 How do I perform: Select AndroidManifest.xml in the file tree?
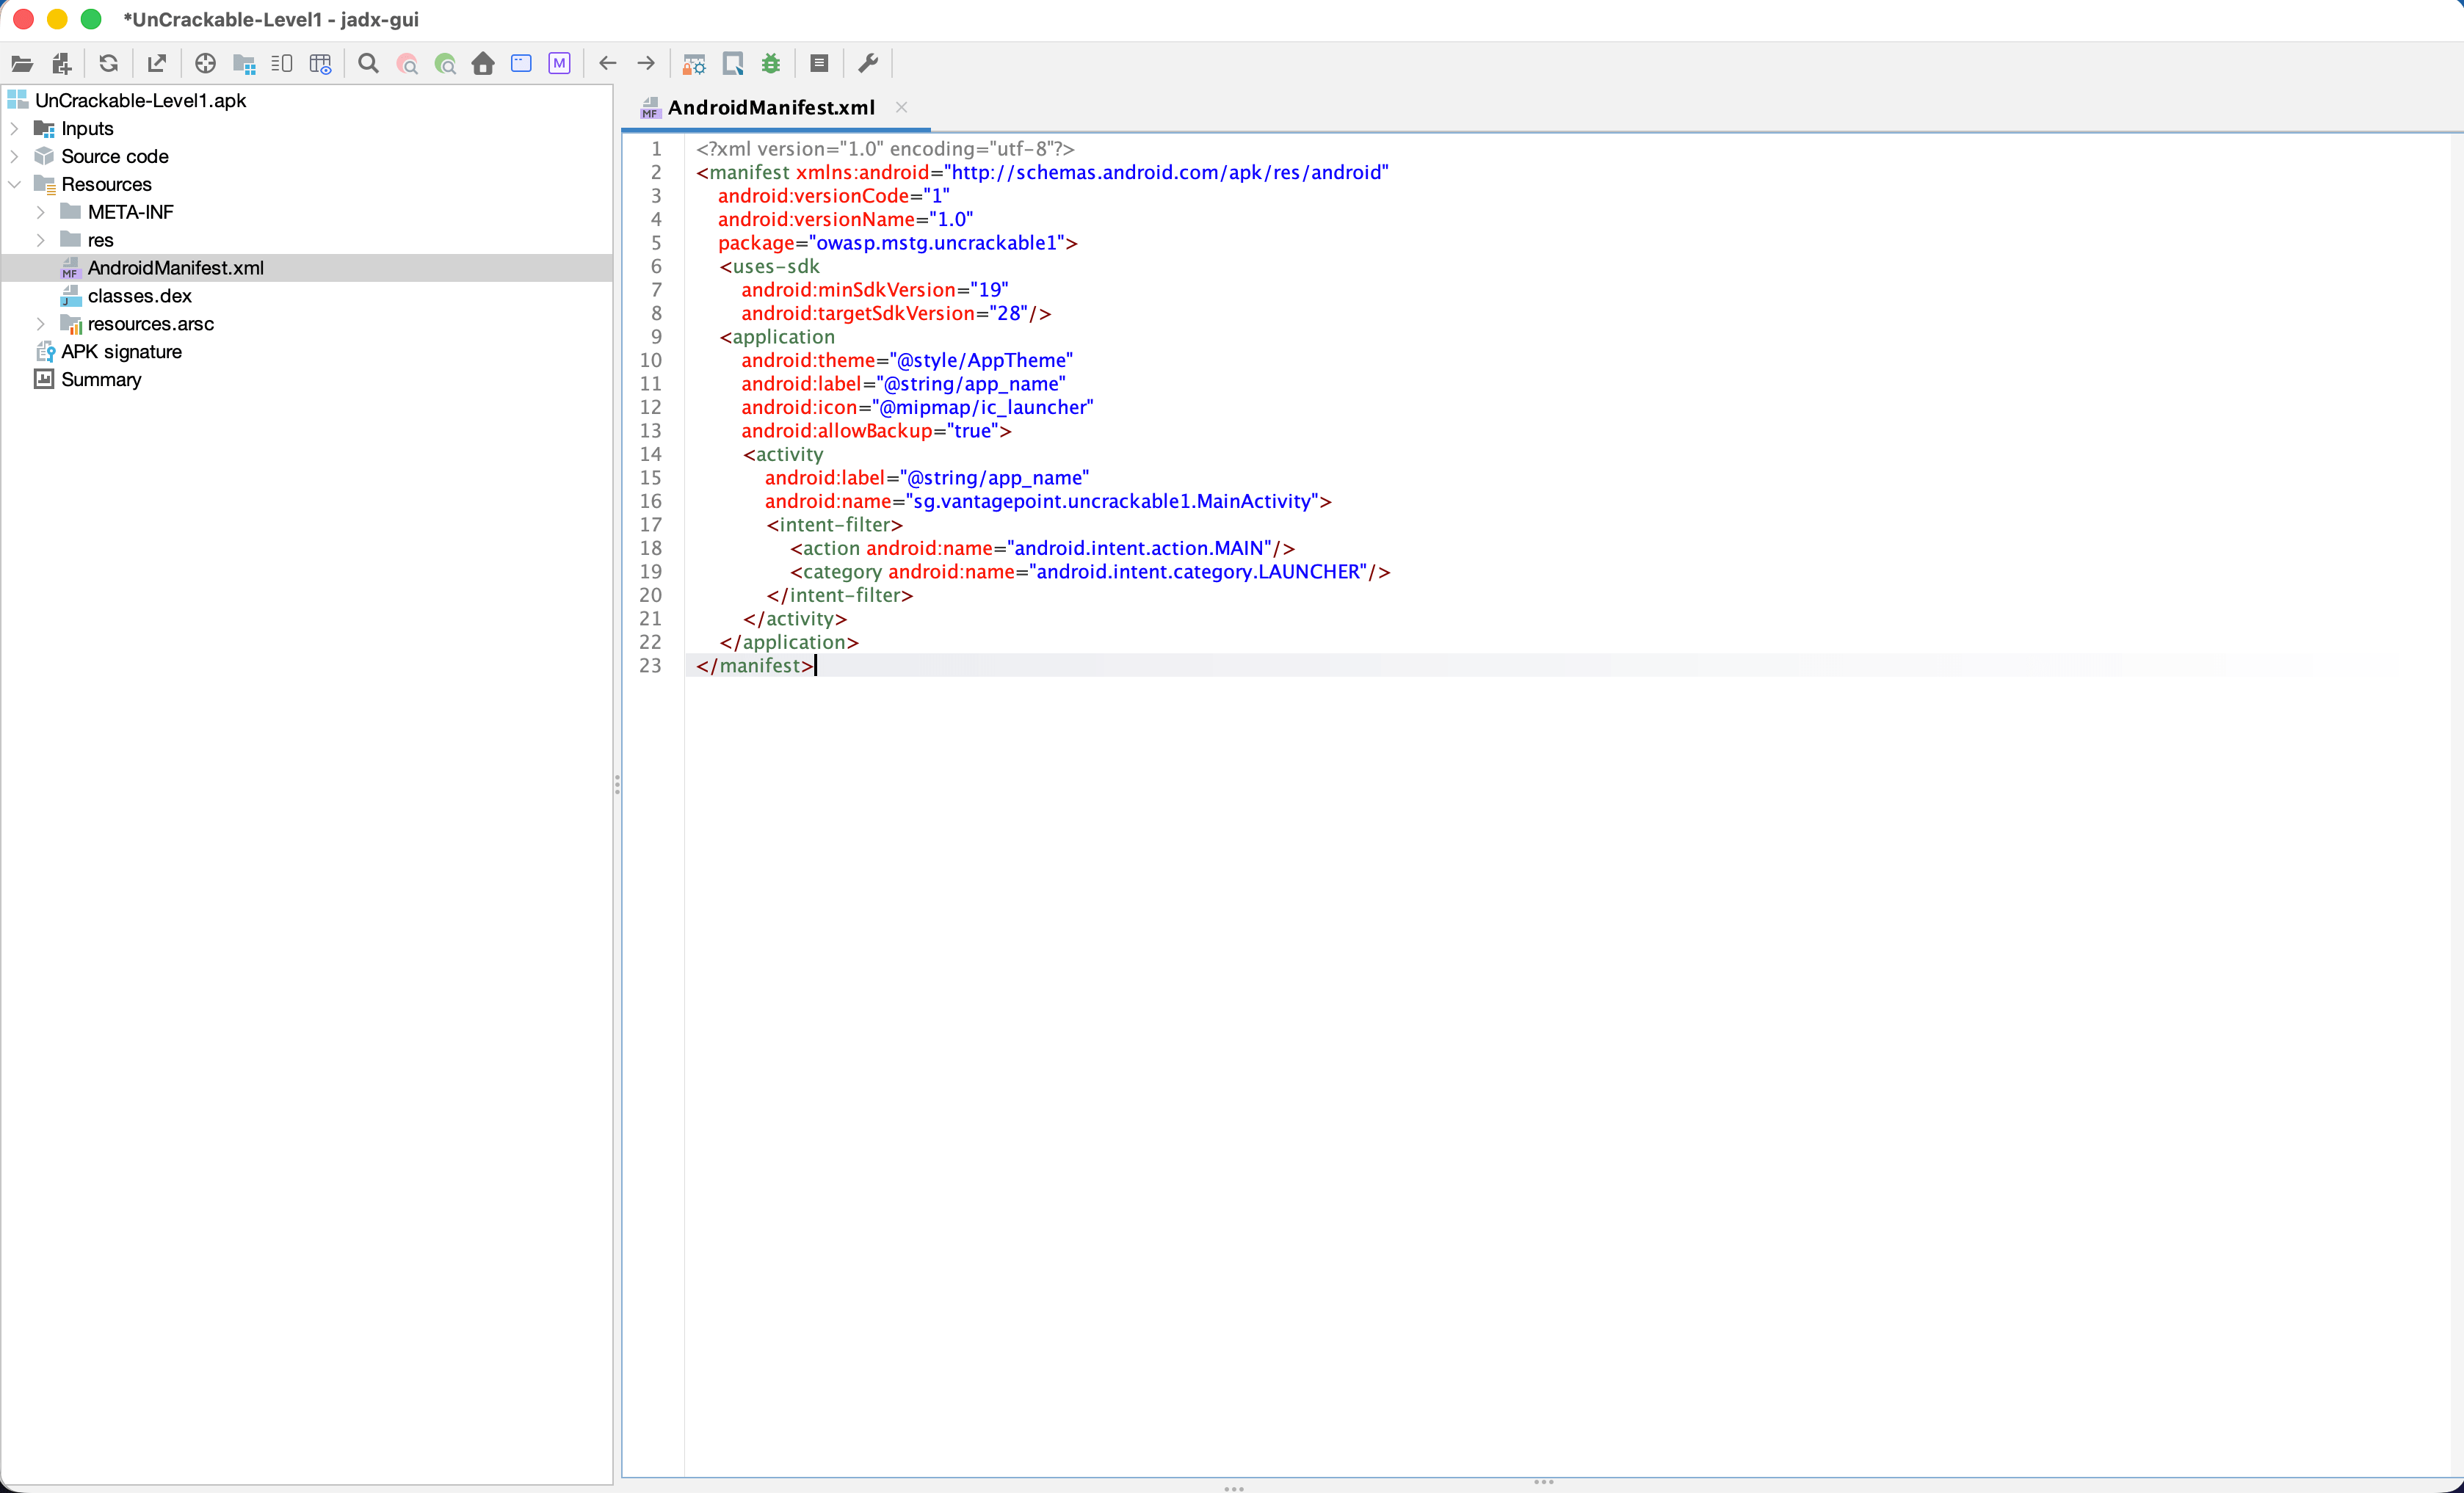point(175,268)
